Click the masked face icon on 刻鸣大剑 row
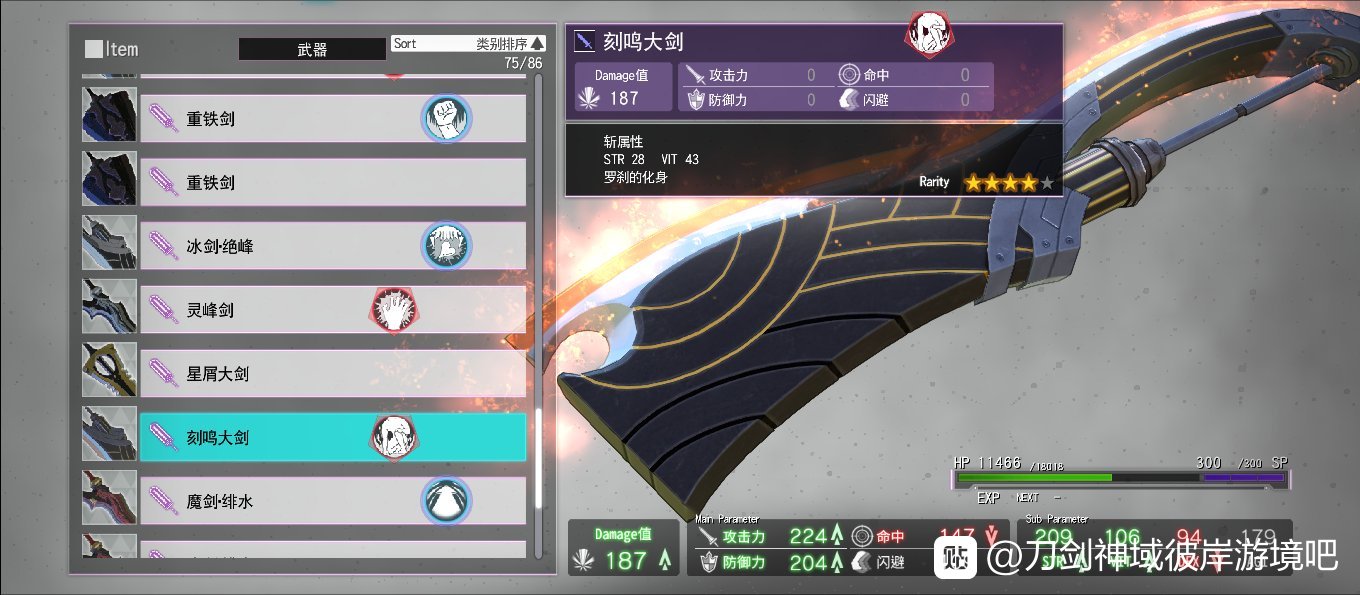Viewport: 1360px width, 595px height. click(395, 437)
